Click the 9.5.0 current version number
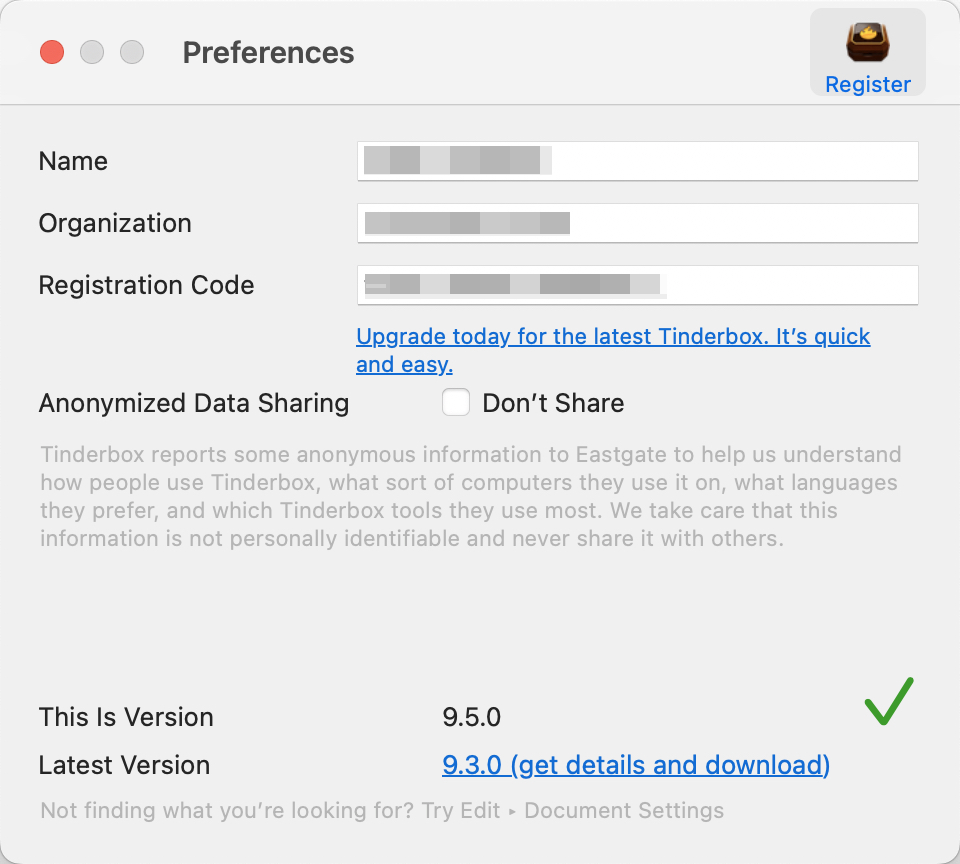 coord(471,717)
